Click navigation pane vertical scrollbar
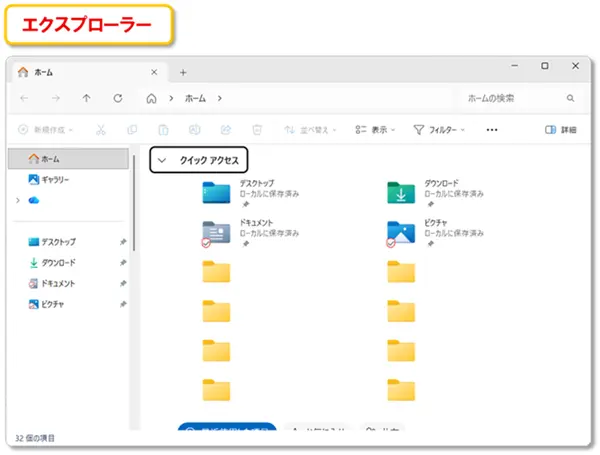 (134, 203)
